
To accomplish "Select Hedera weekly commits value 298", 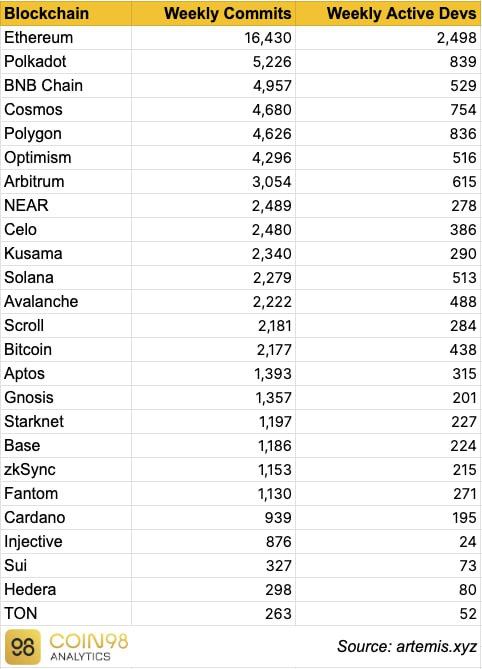I will pyautogui.click(x=279, y=590).
